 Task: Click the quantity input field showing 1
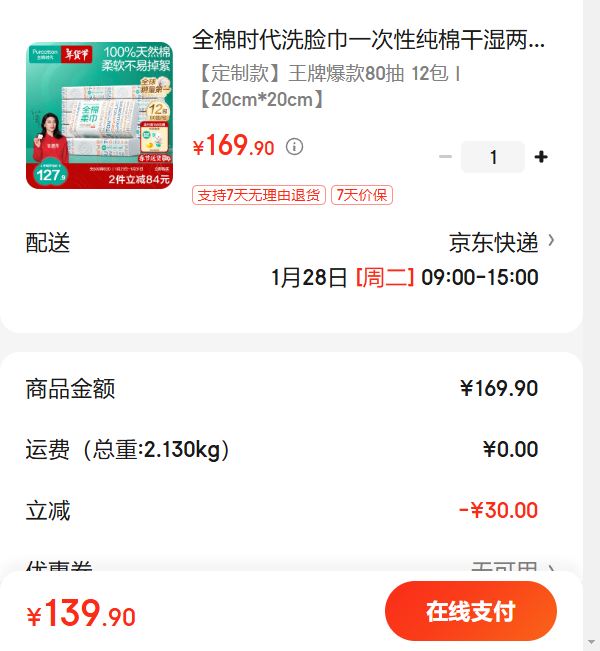493,157
